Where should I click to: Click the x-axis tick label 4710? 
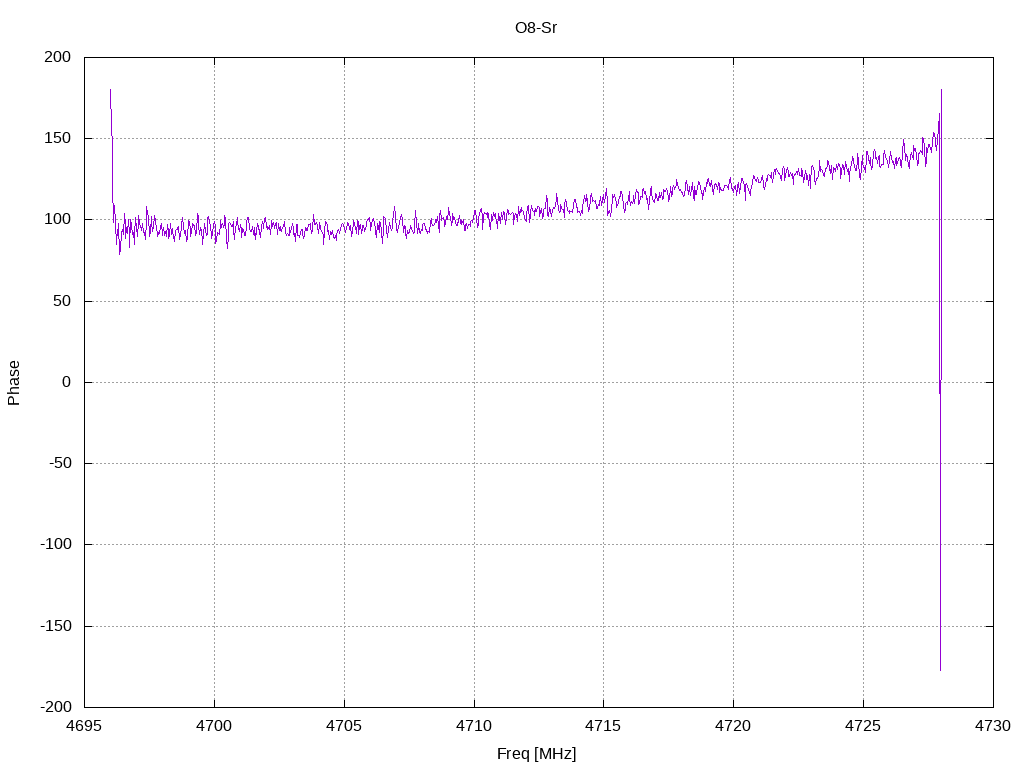(474, 726)
